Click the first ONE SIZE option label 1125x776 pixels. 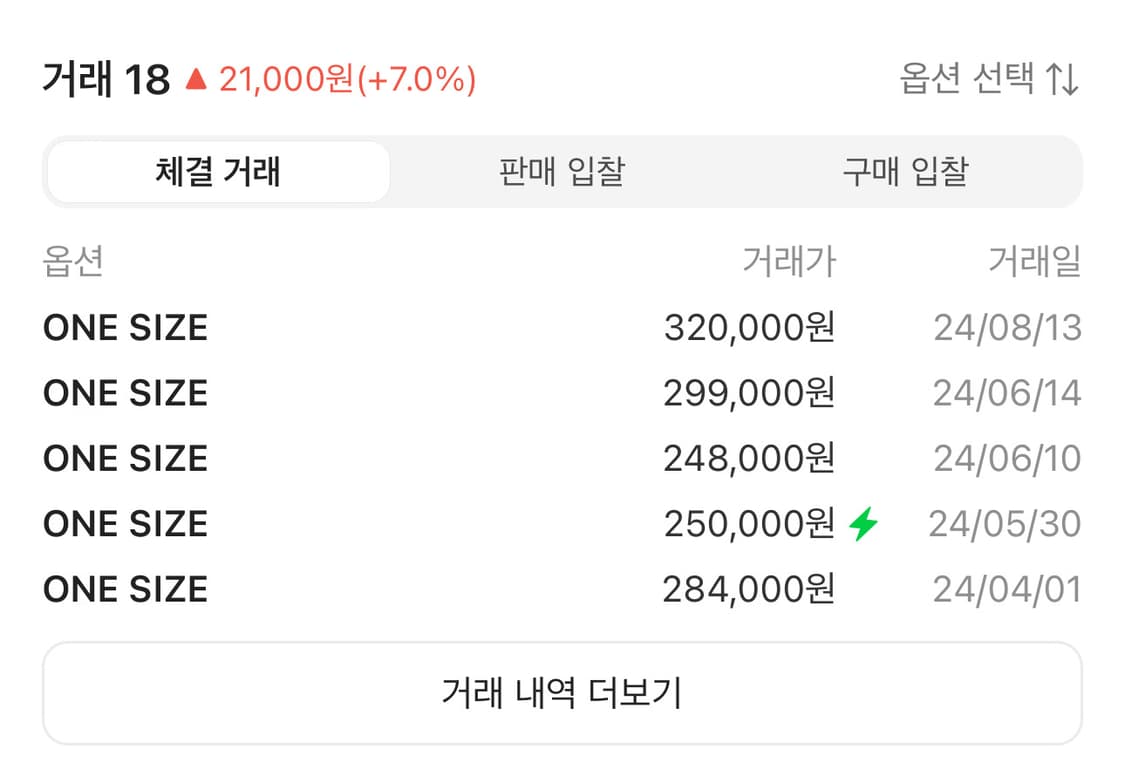coord(124,327)
